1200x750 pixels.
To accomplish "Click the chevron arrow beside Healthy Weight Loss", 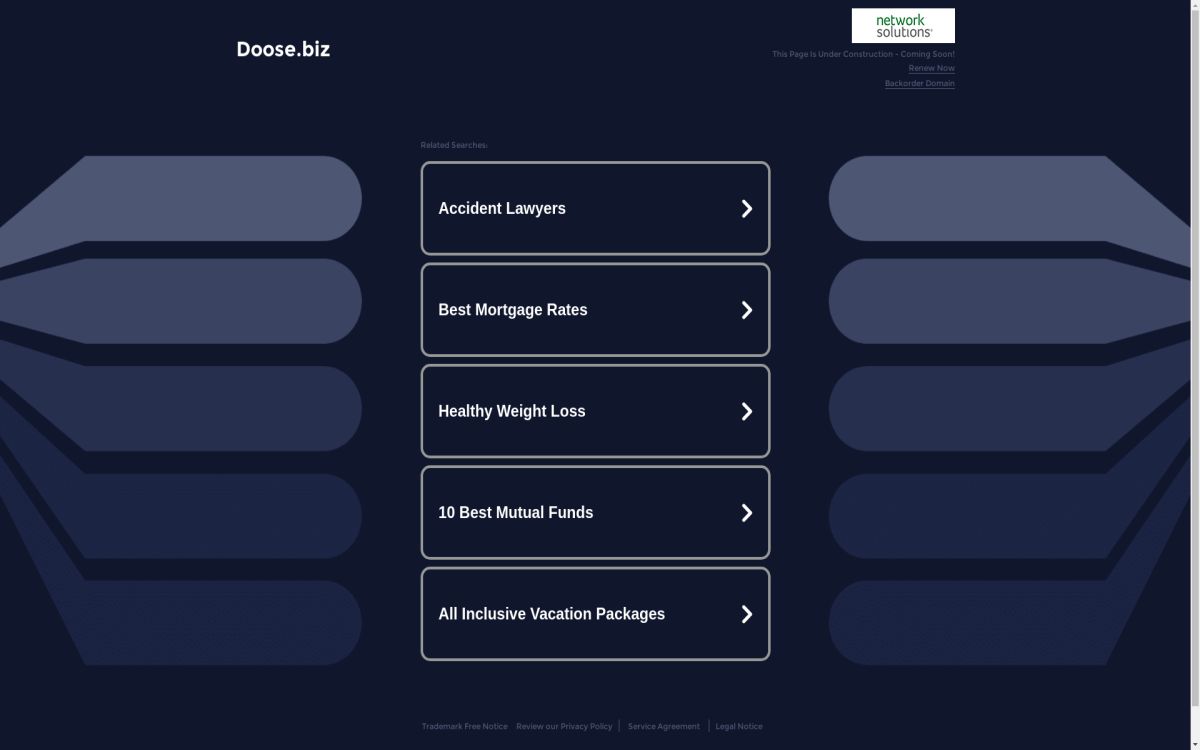I will coord(746,411).
